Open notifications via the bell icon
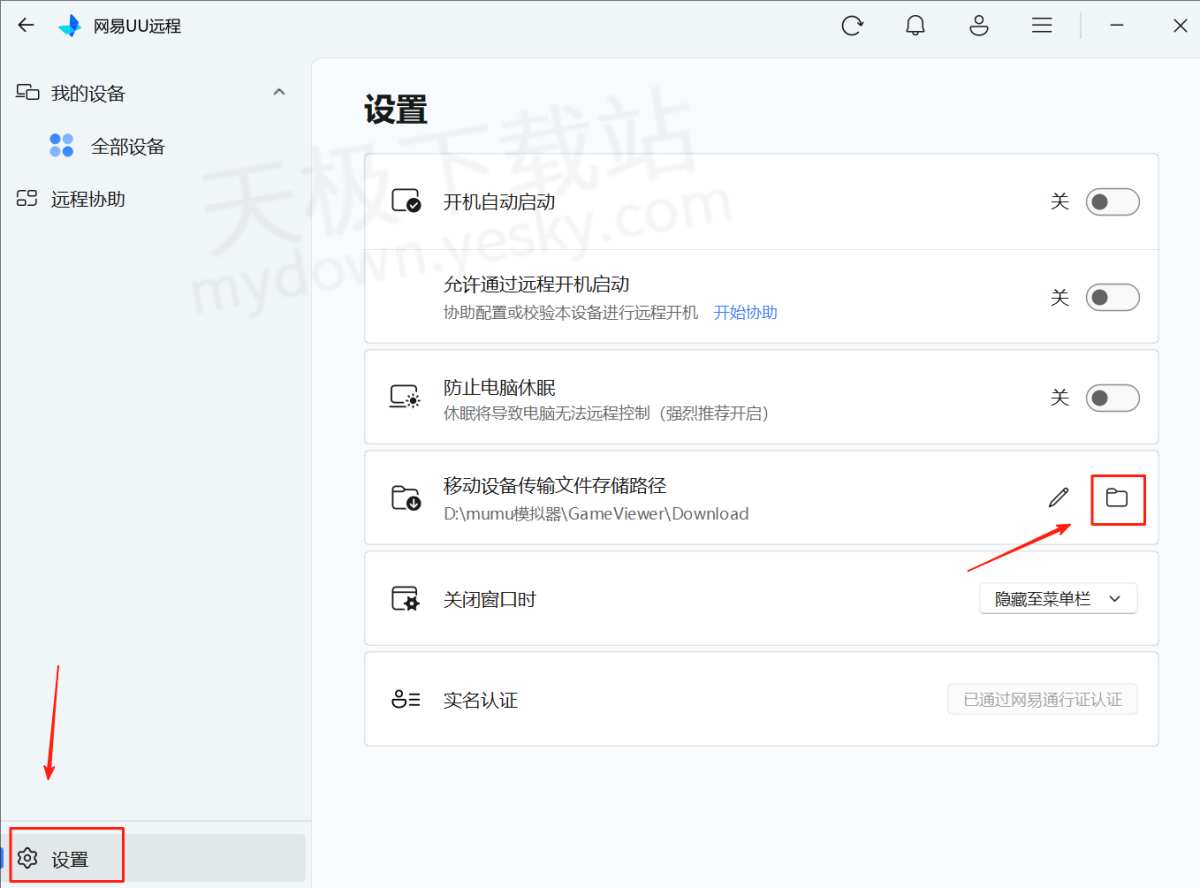This screenshot has width=1200, height=888. 915,25
